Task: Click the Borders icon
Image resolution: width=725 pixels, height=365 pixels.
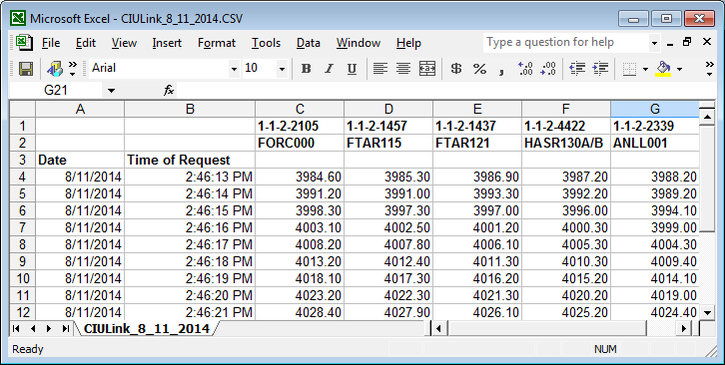Action: (629, 69)
